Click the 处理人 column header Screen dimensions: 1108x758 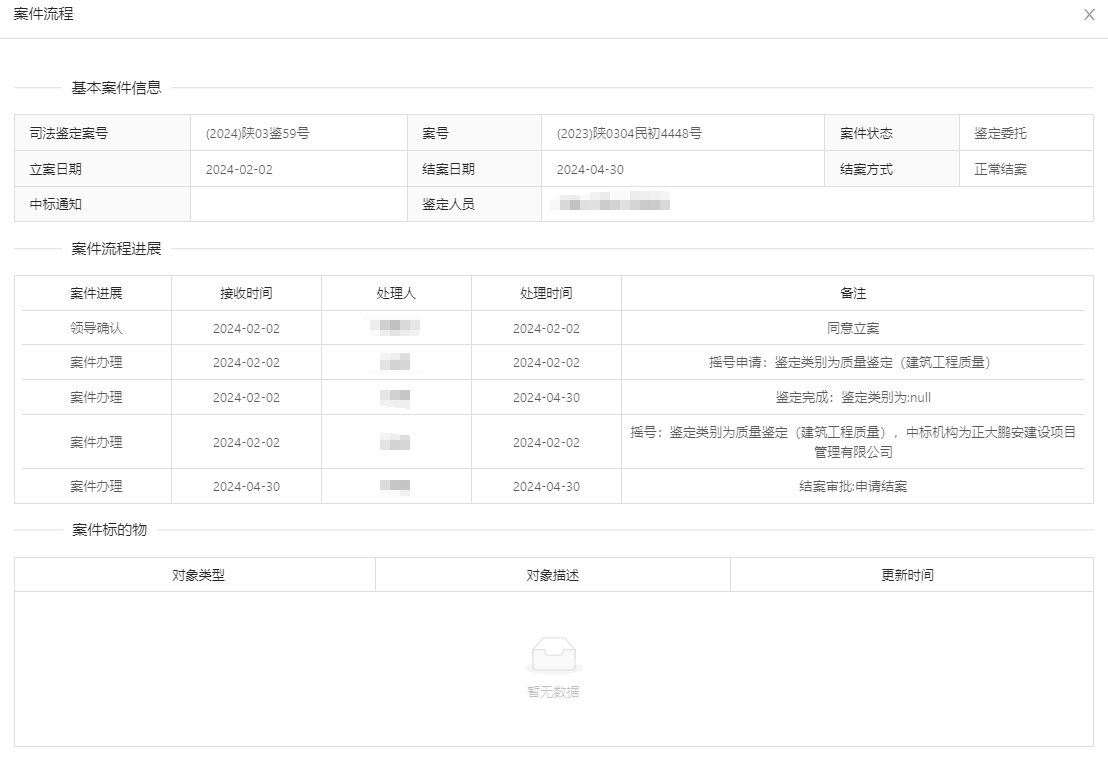point(396,293)
